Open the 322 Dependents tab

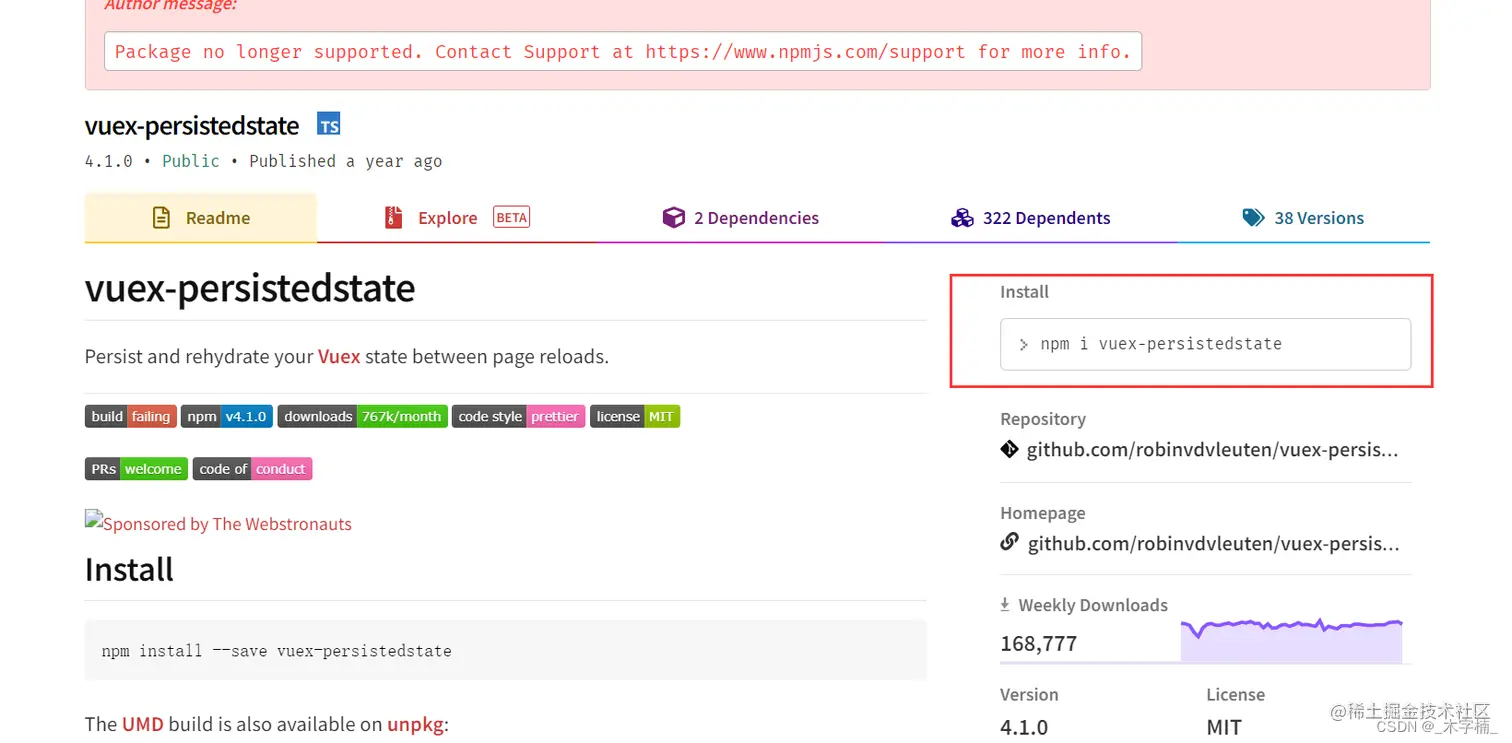click(x=1031, y=217)
